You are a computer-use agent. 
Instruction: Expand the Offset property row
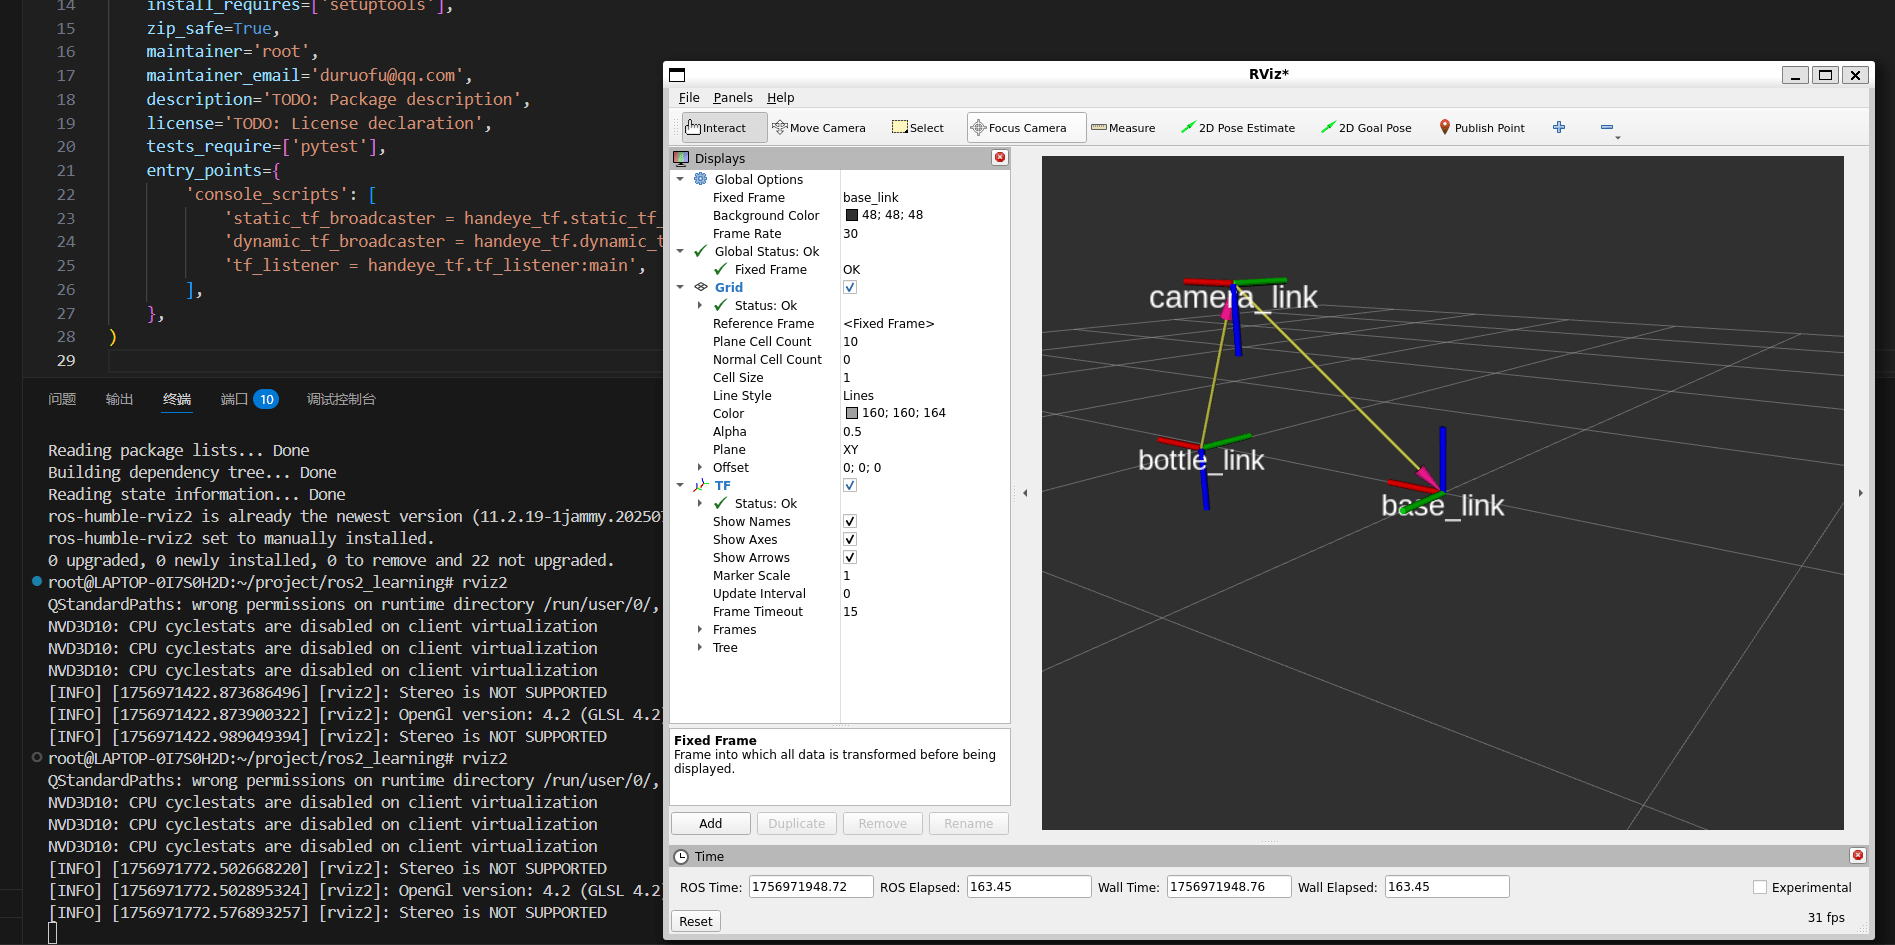[x=700, y=468]
